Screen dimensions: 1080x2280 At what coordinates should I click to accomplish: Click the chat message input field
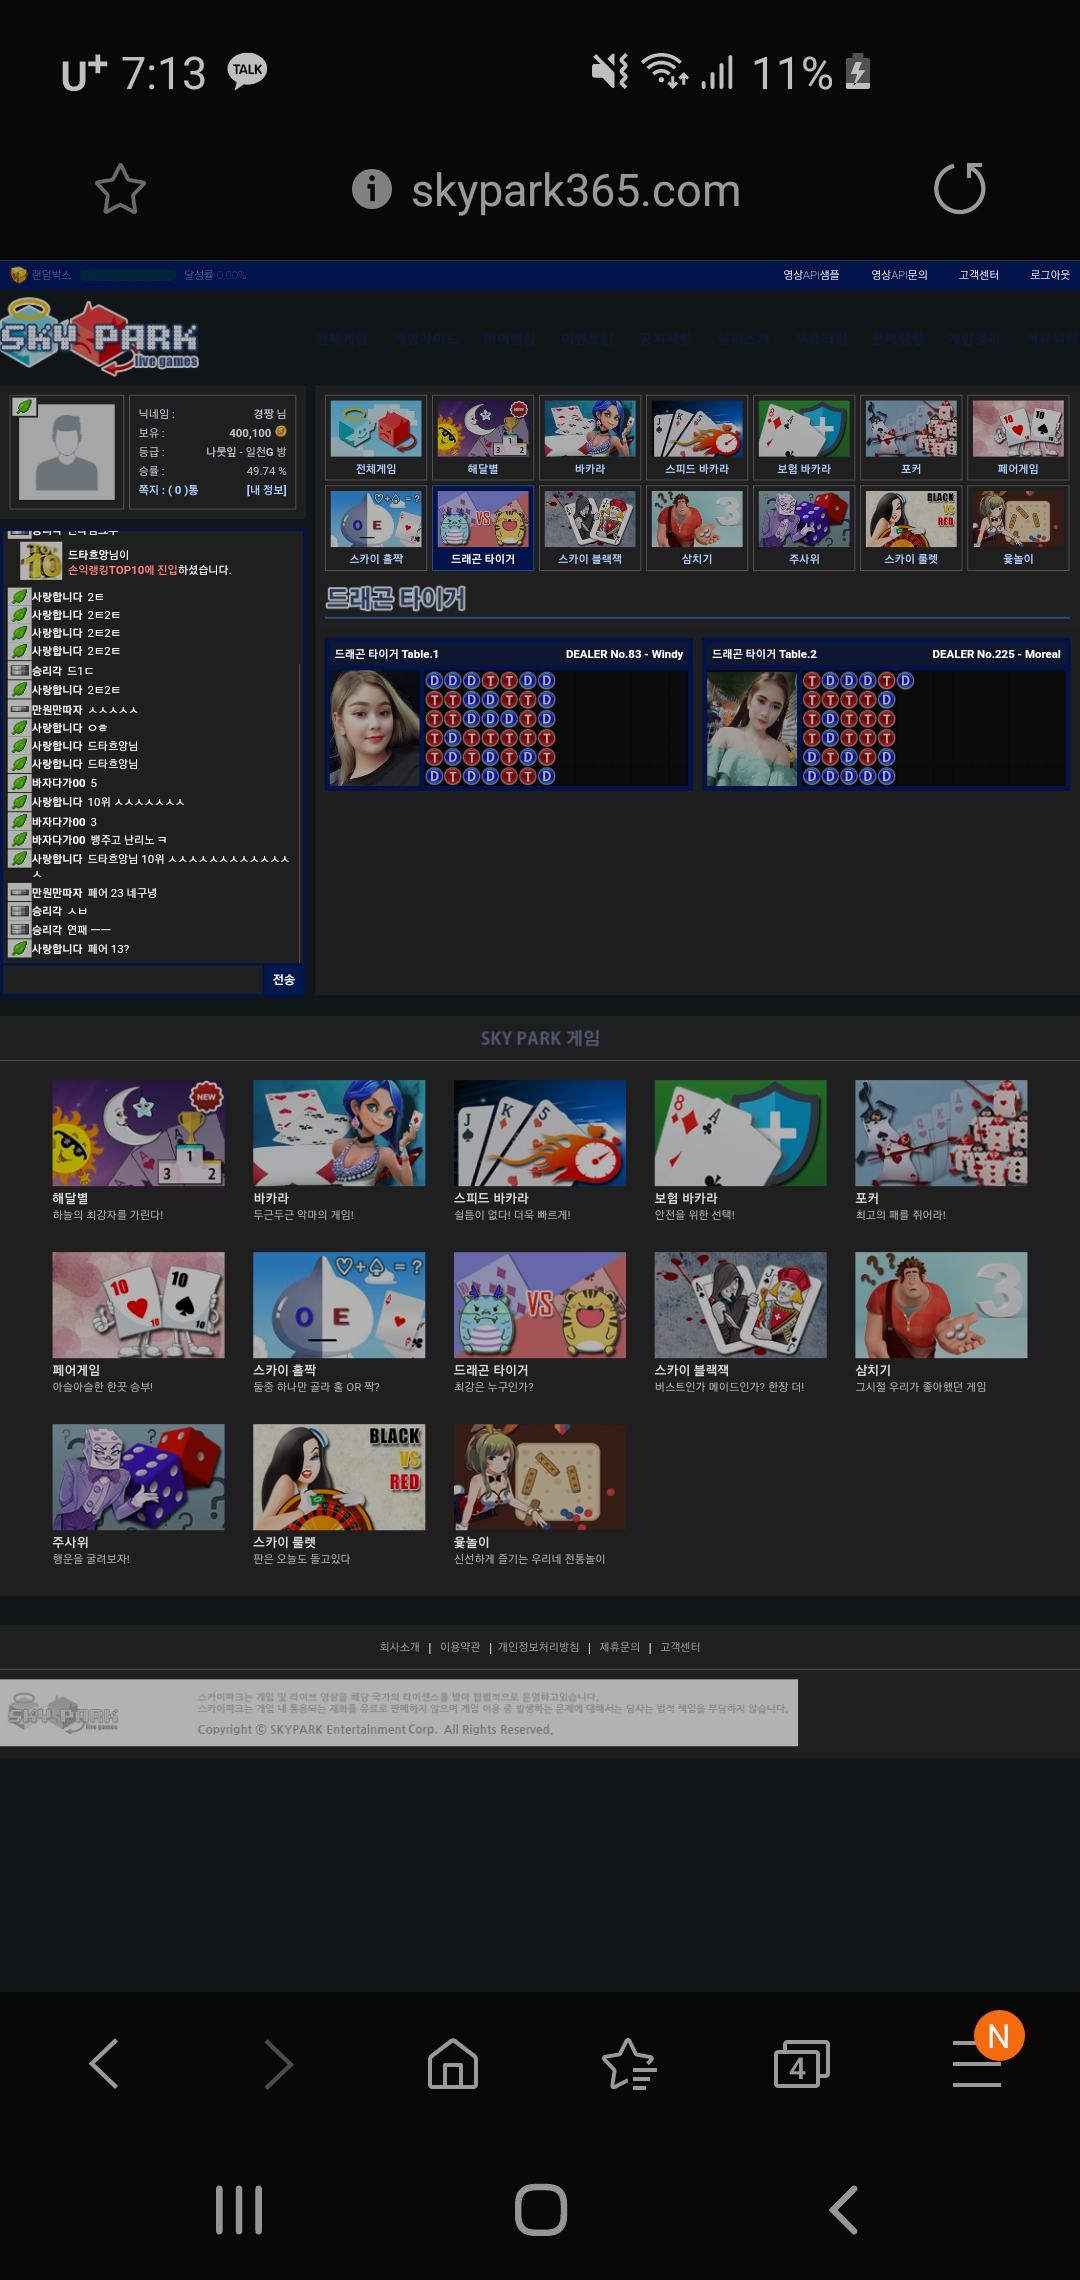133,980
